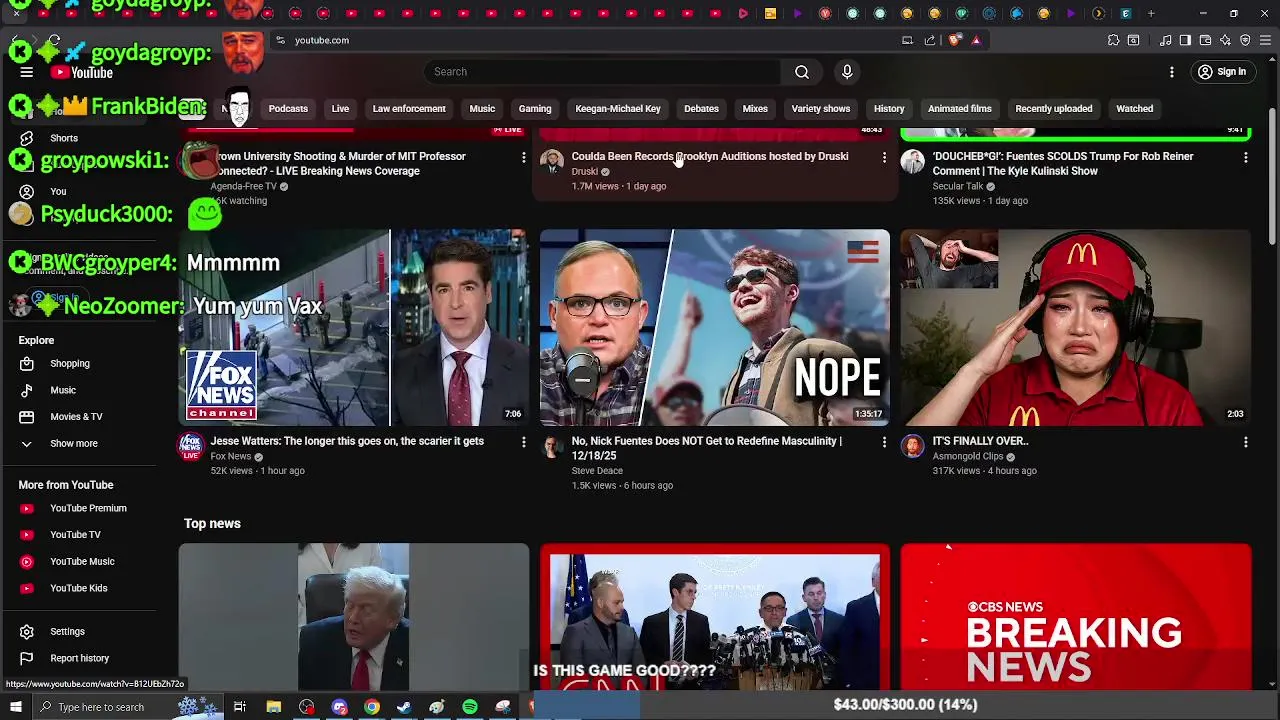Select the Gaming filter chip
The image size is (1280, 720).
535,108
